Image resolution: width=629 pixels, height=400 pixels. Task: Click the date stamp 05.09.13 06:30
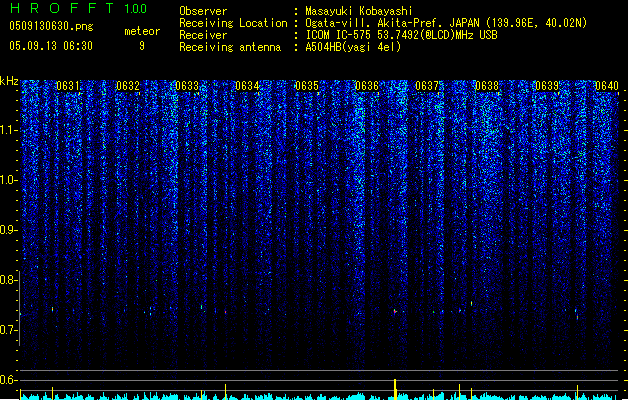pos(51,46)
